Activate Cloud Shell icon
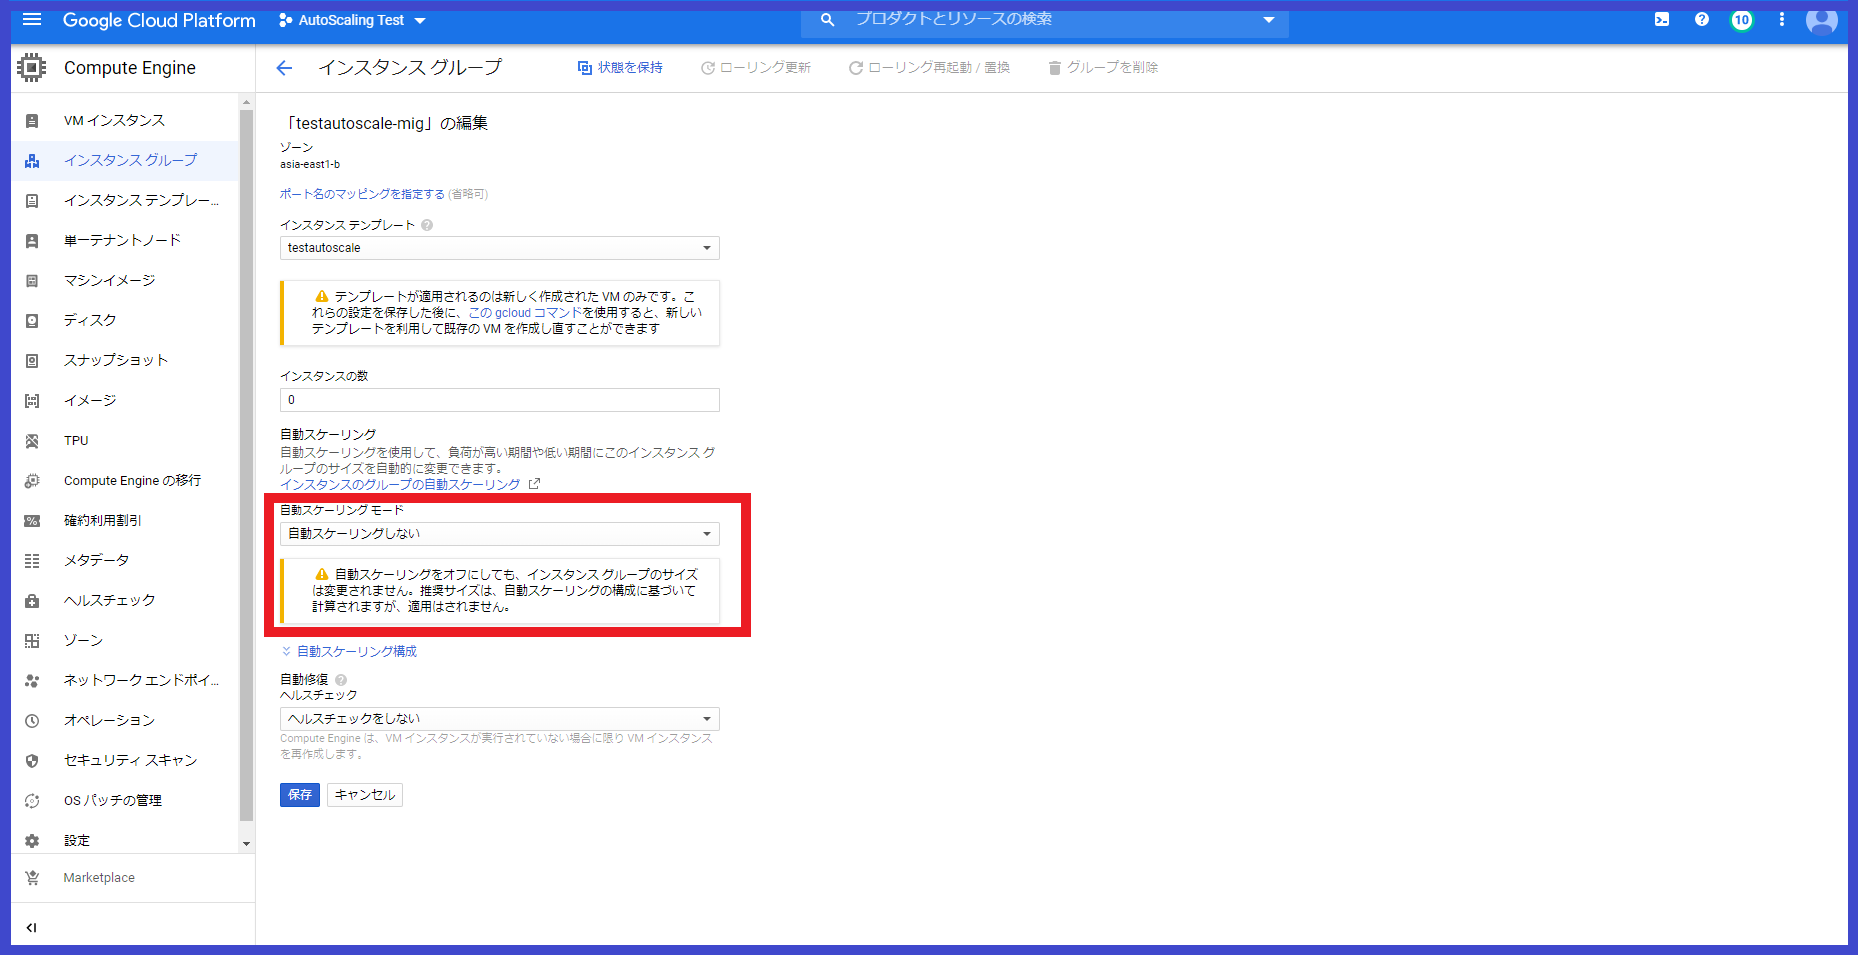The width and height of the screenshot is (1858, 955). pyautogui.click(x=1662, y=19)
